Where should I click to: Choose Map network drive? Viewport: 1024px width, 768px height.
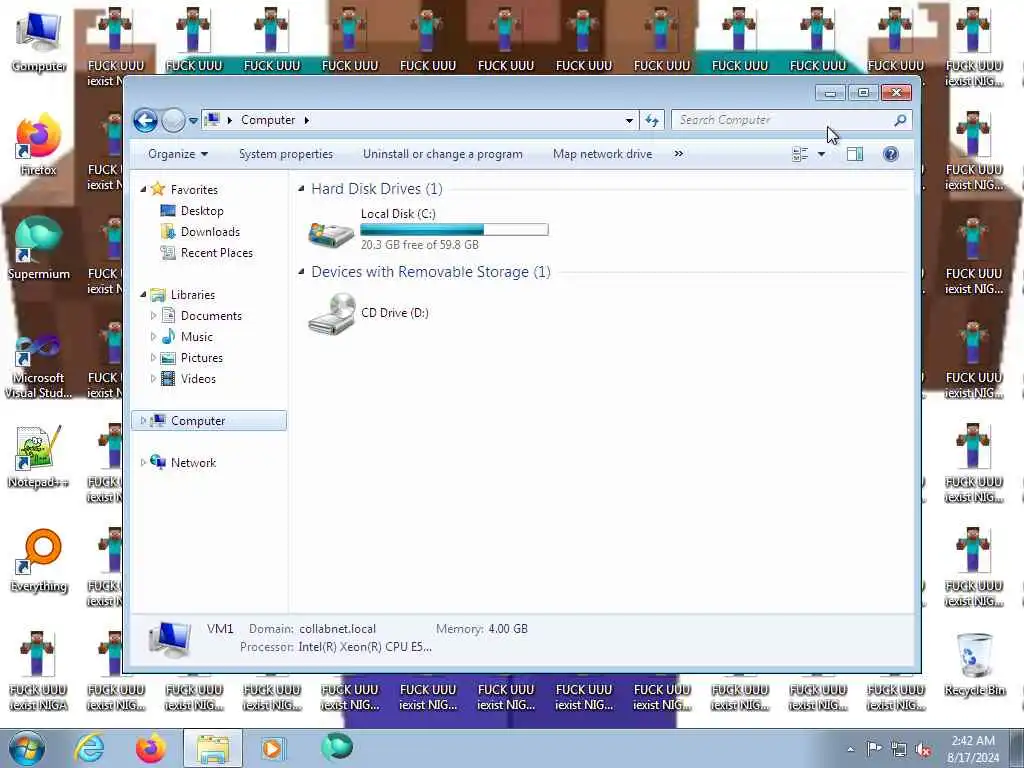[x=602, y=154]
